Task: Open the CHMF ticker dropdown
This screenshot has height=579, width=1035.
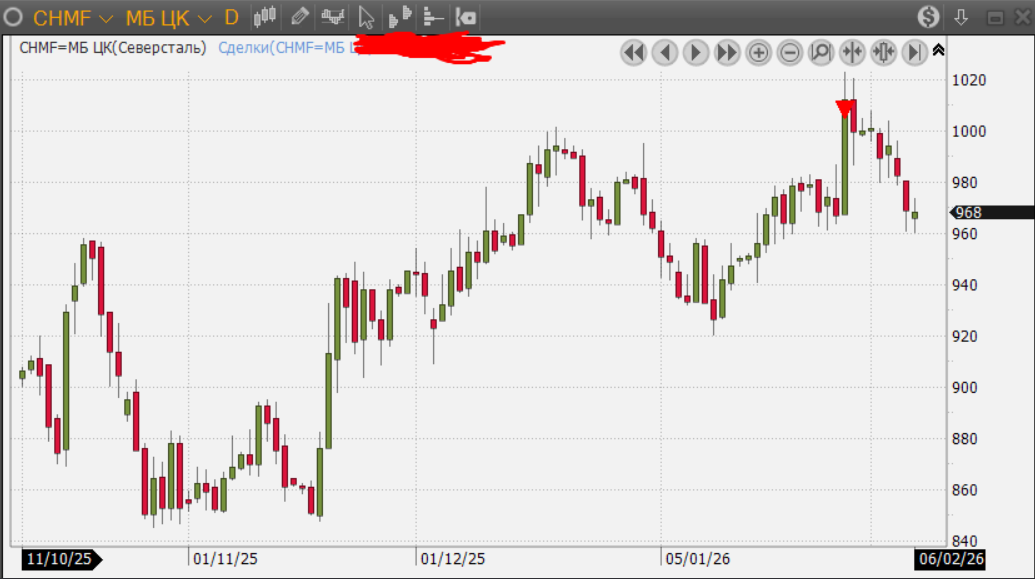Action: (106, 18)
